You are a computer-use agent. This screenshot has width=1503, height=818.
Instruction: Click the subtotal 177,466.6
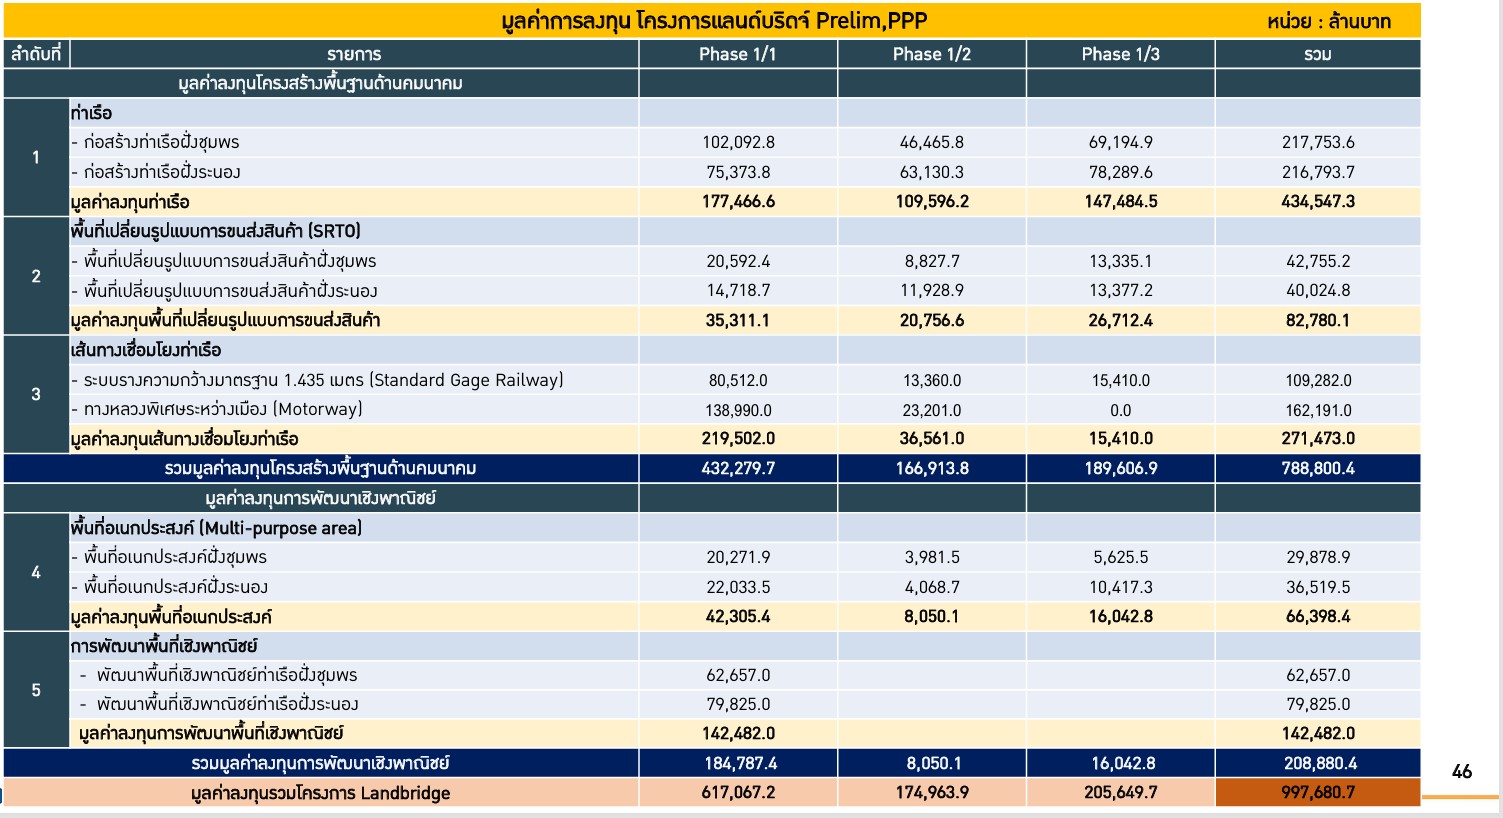pos(738,201)
